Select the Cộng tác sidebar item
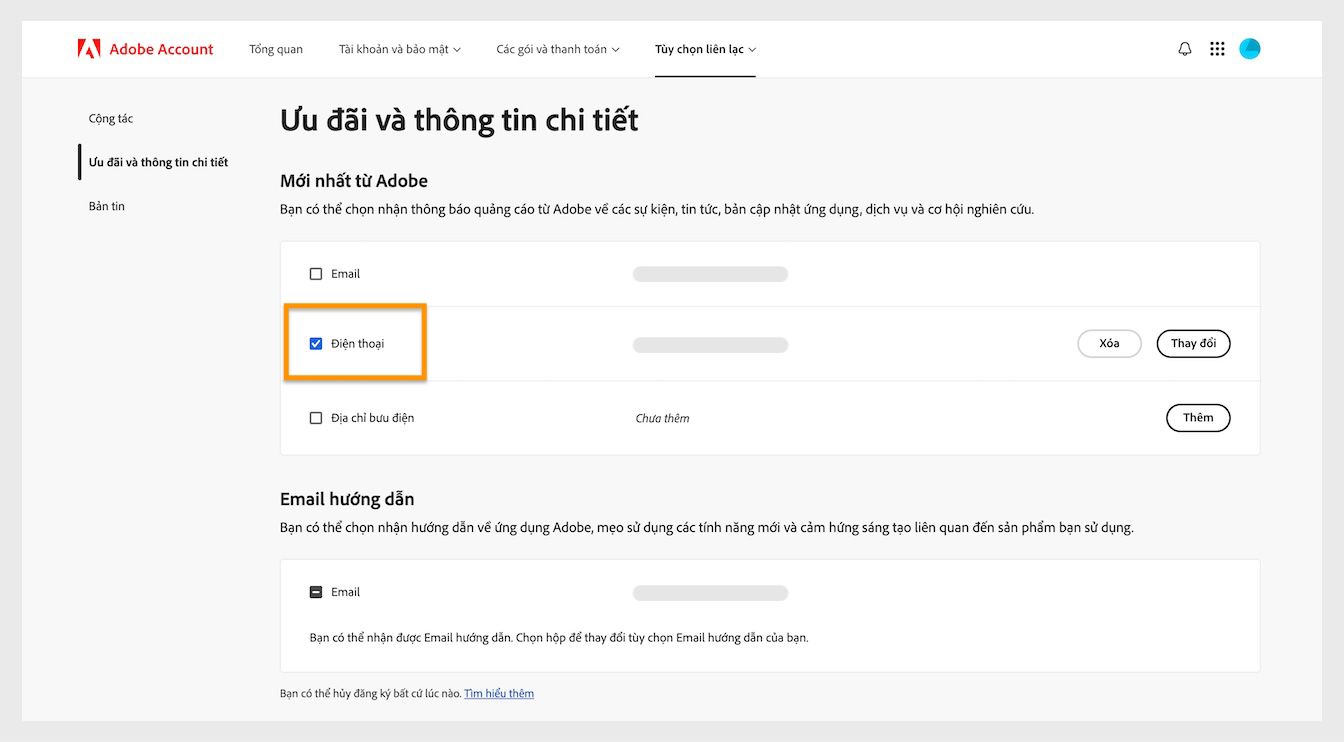 pos(110,118)
